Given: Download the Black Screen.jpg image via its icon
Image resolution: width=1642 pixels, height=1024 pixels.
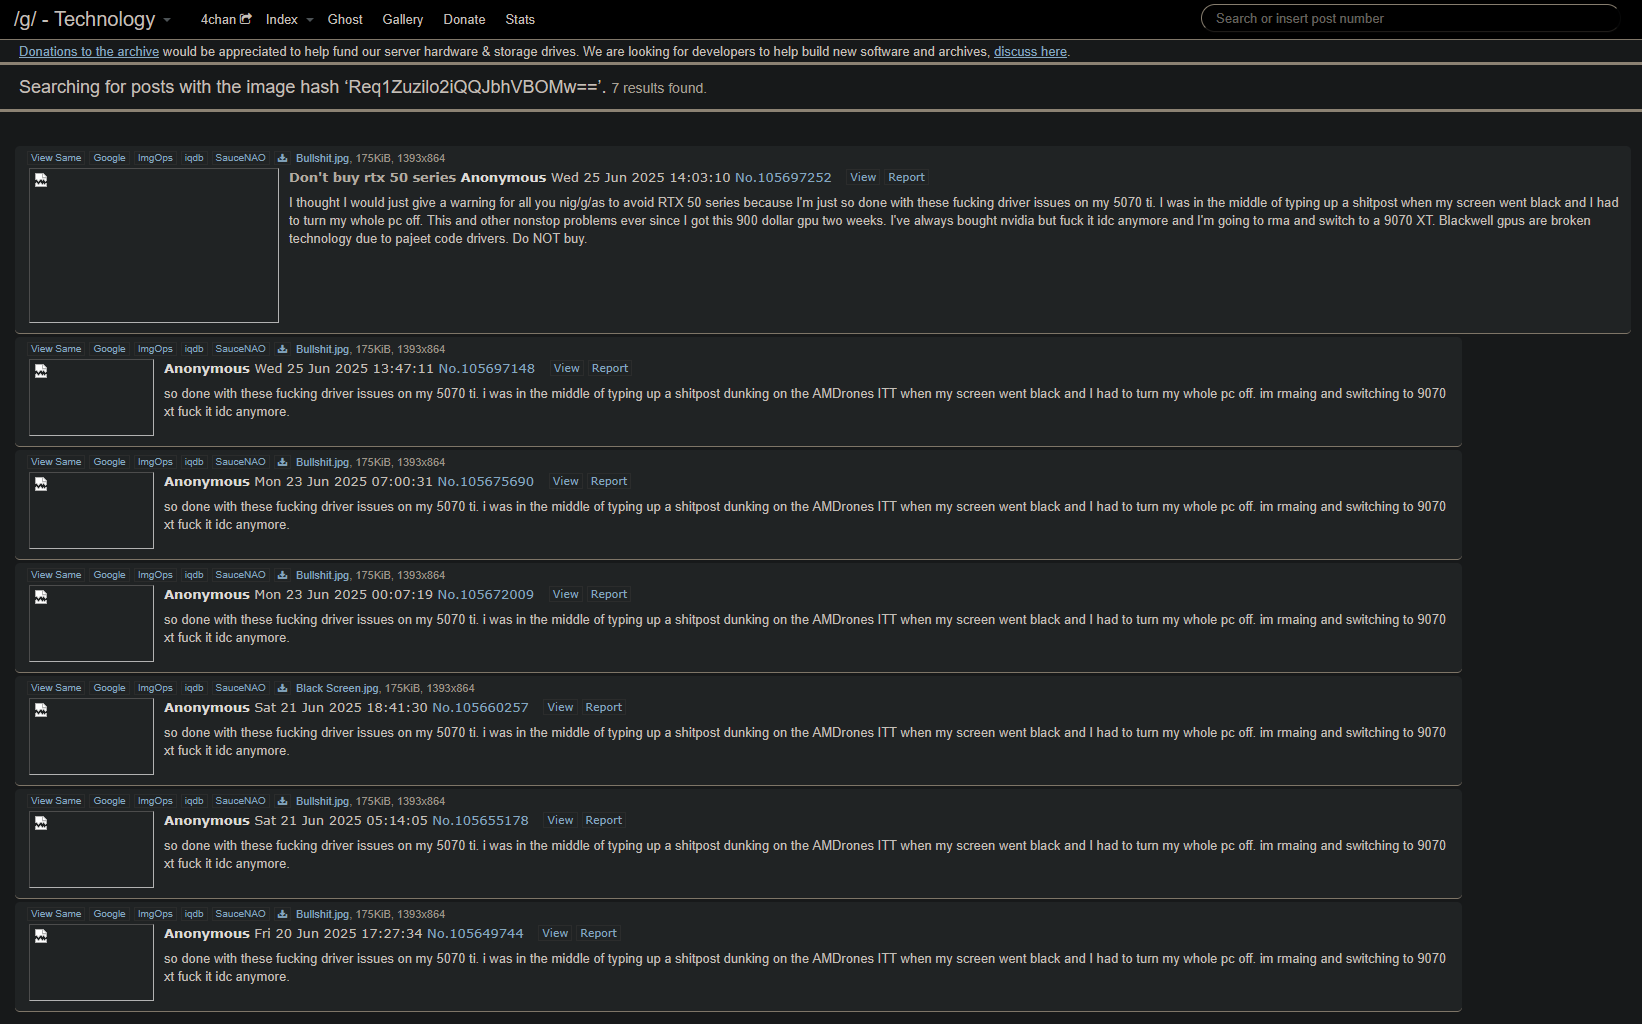Looking at the screenshot, I should pos(283,688).
